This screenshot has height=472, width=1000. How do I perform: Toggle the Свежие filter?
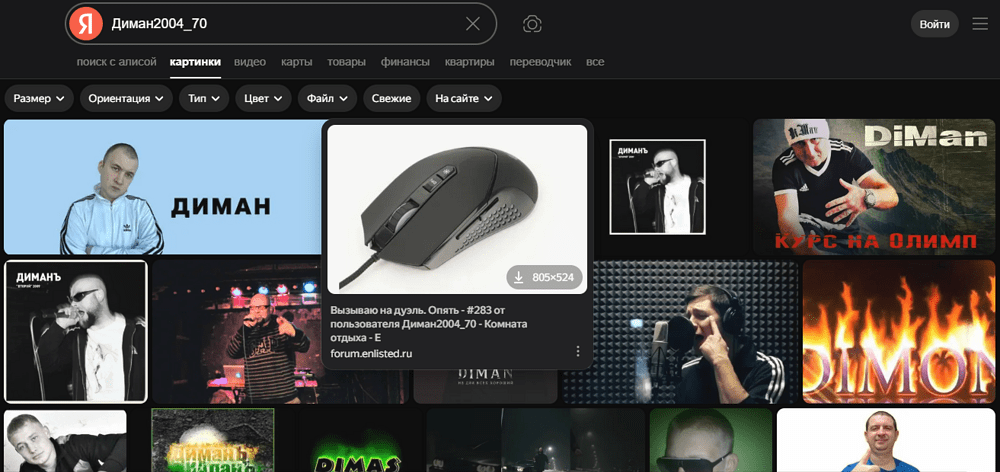tap(392, 99)
